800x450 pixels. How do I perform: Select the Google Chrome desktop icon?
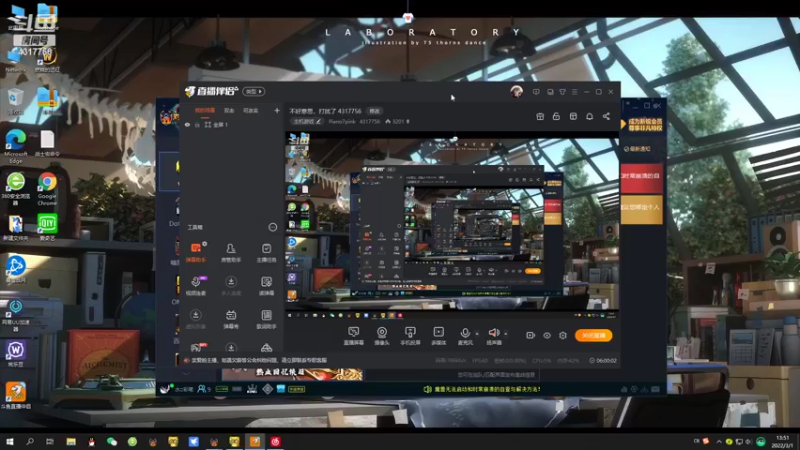(x=47, y=188)
